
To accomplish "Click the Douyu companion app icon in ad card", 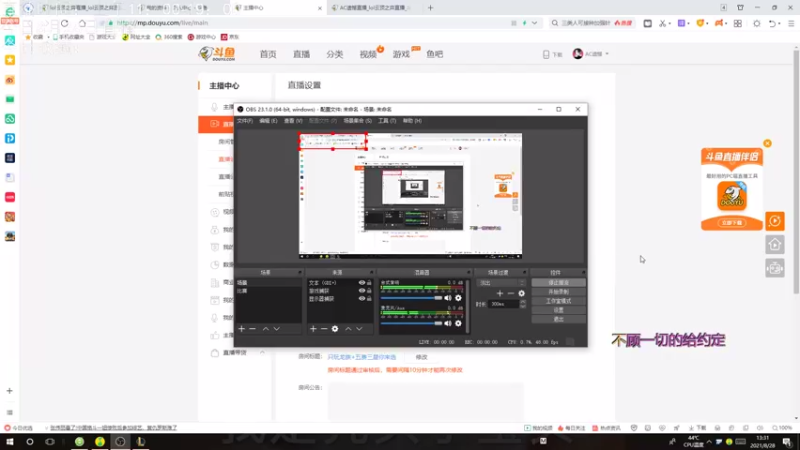I will 732,196.
